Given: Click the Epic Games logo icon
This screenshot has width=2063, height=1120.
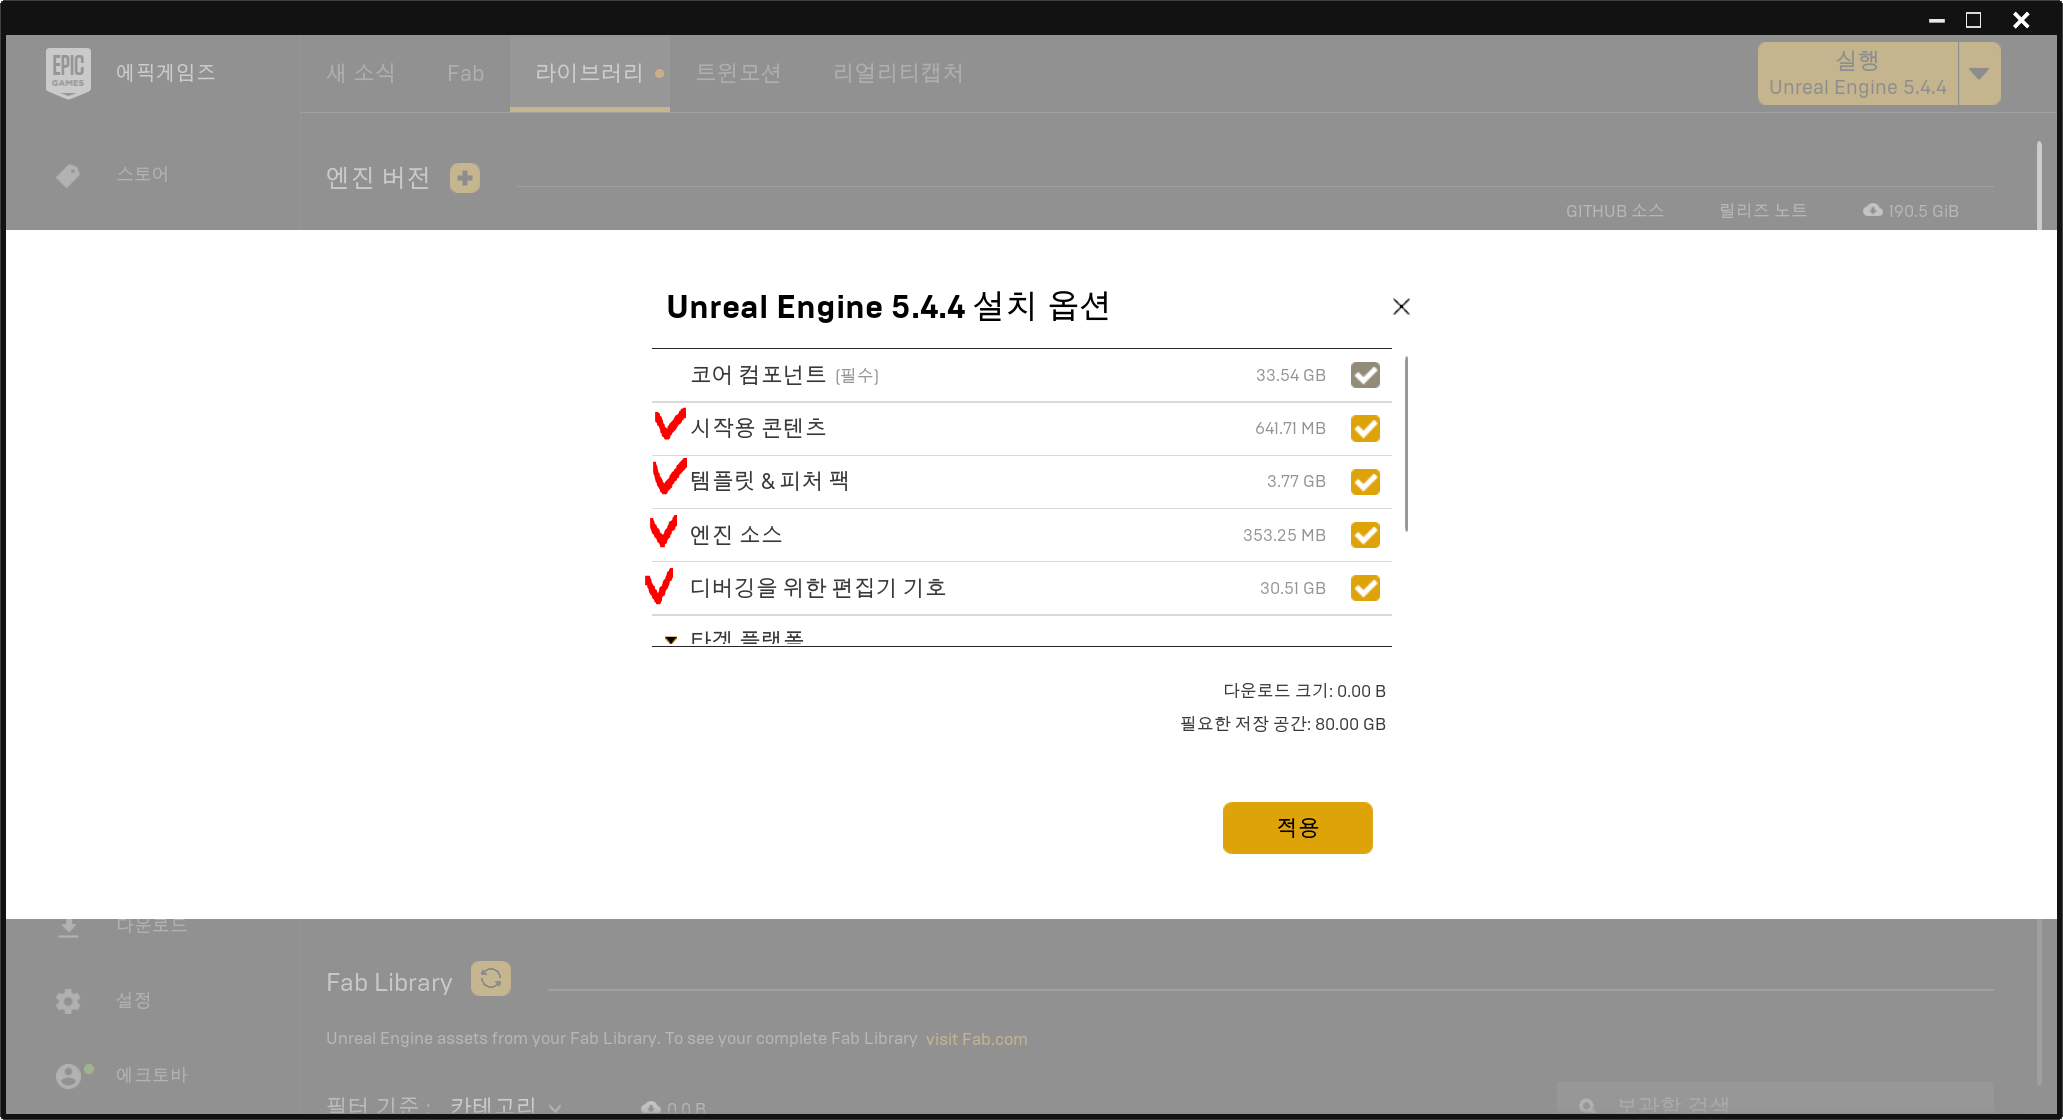Looking at the screenshot, I should [x=68, y=72].
